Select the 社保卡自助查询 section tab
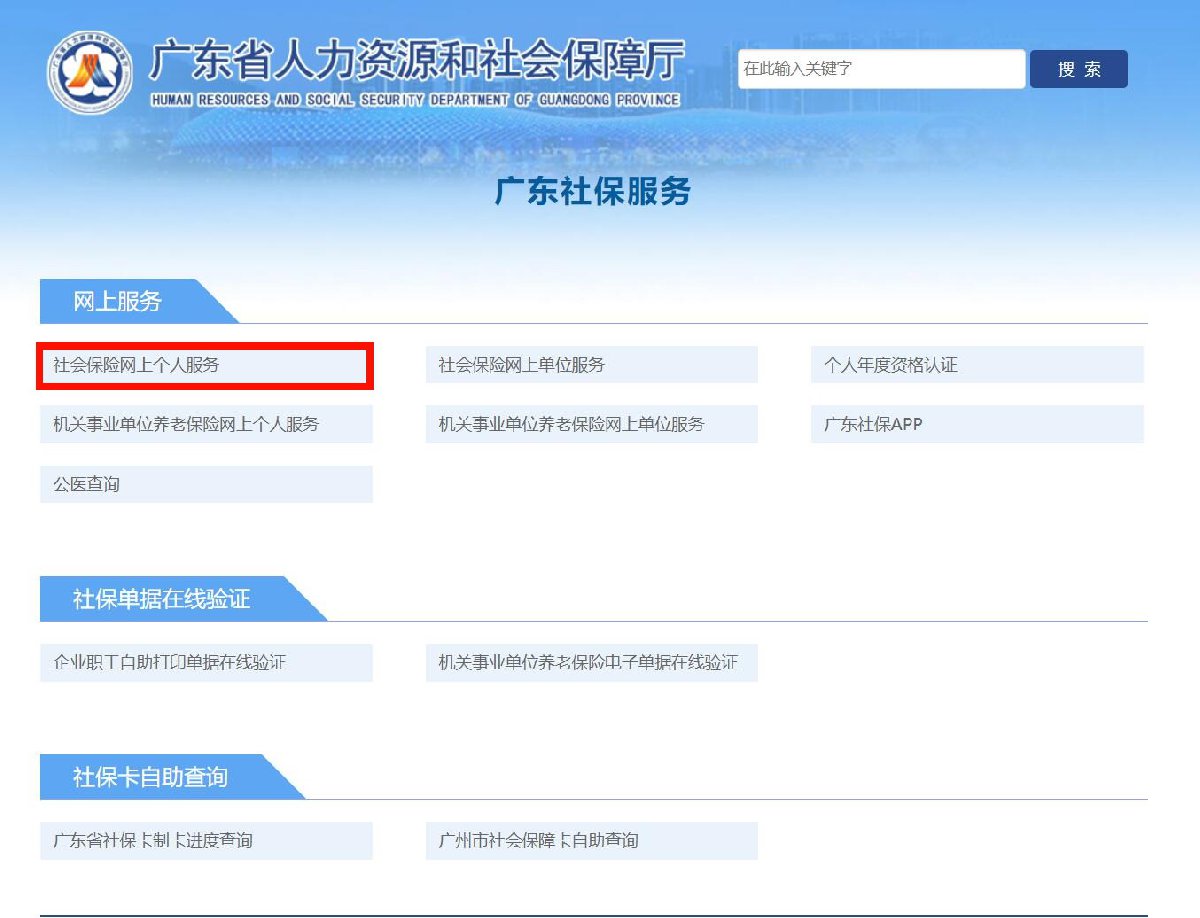Image resolution: width=1200 pixels, height=918 pixels. point(151,777)
